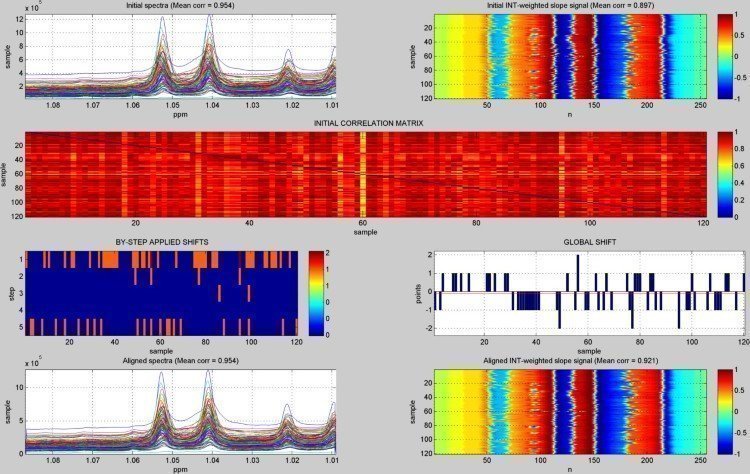Click the colorbar next to the correlation matrix

coord(724,175)
